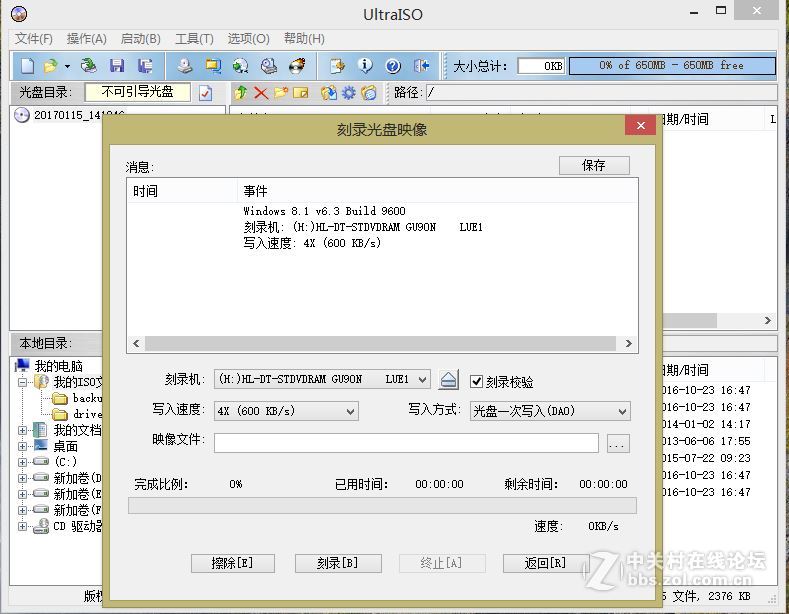This screenshot has height=614, width=789.
Task: Click the 路径 path input field
Action: [x=601, y=93]
